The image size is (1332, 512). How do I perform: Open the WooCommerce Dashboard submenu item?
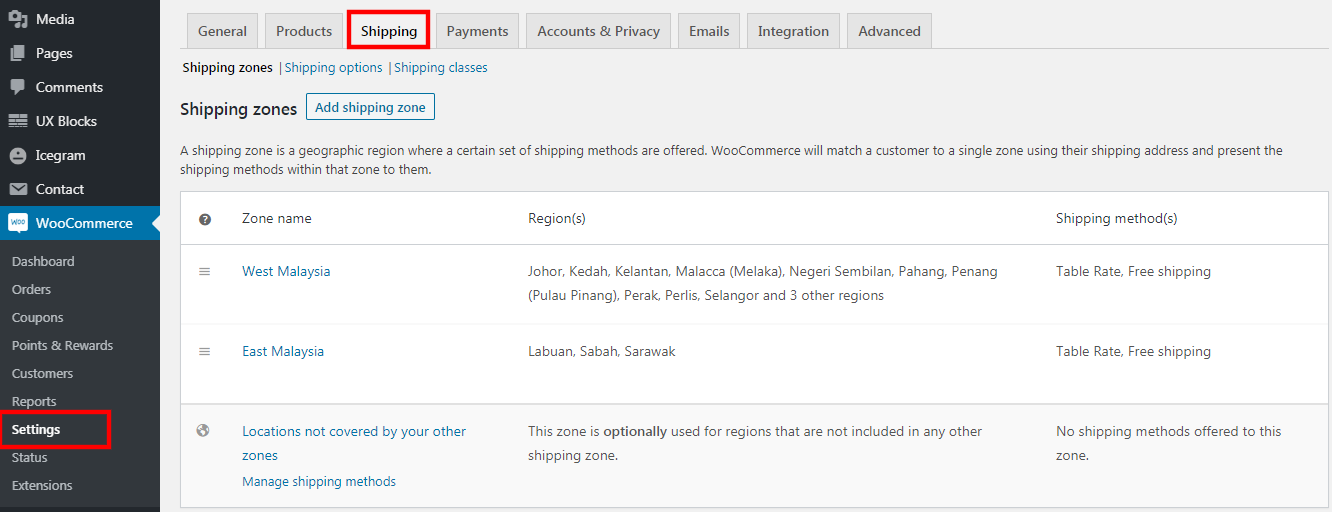pos(43,261)
